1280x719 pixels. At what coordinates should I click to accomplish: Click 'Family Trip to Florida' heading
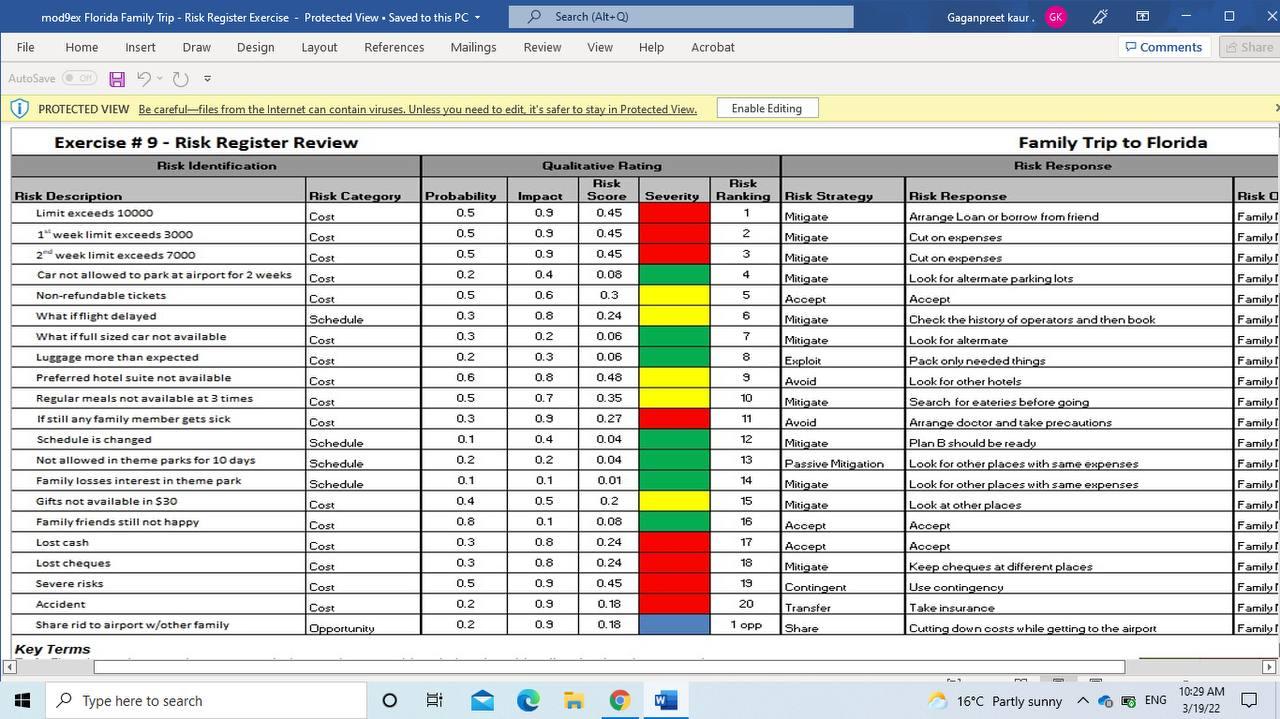(1112, 142)
